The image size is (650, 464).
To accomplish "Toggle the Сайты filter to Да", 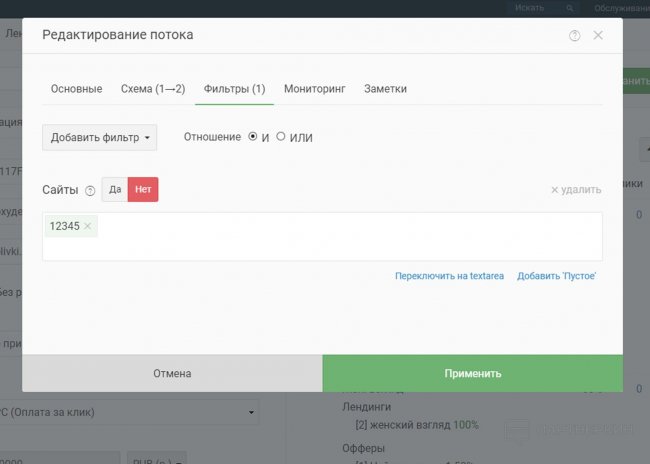I will coord(115,189).
